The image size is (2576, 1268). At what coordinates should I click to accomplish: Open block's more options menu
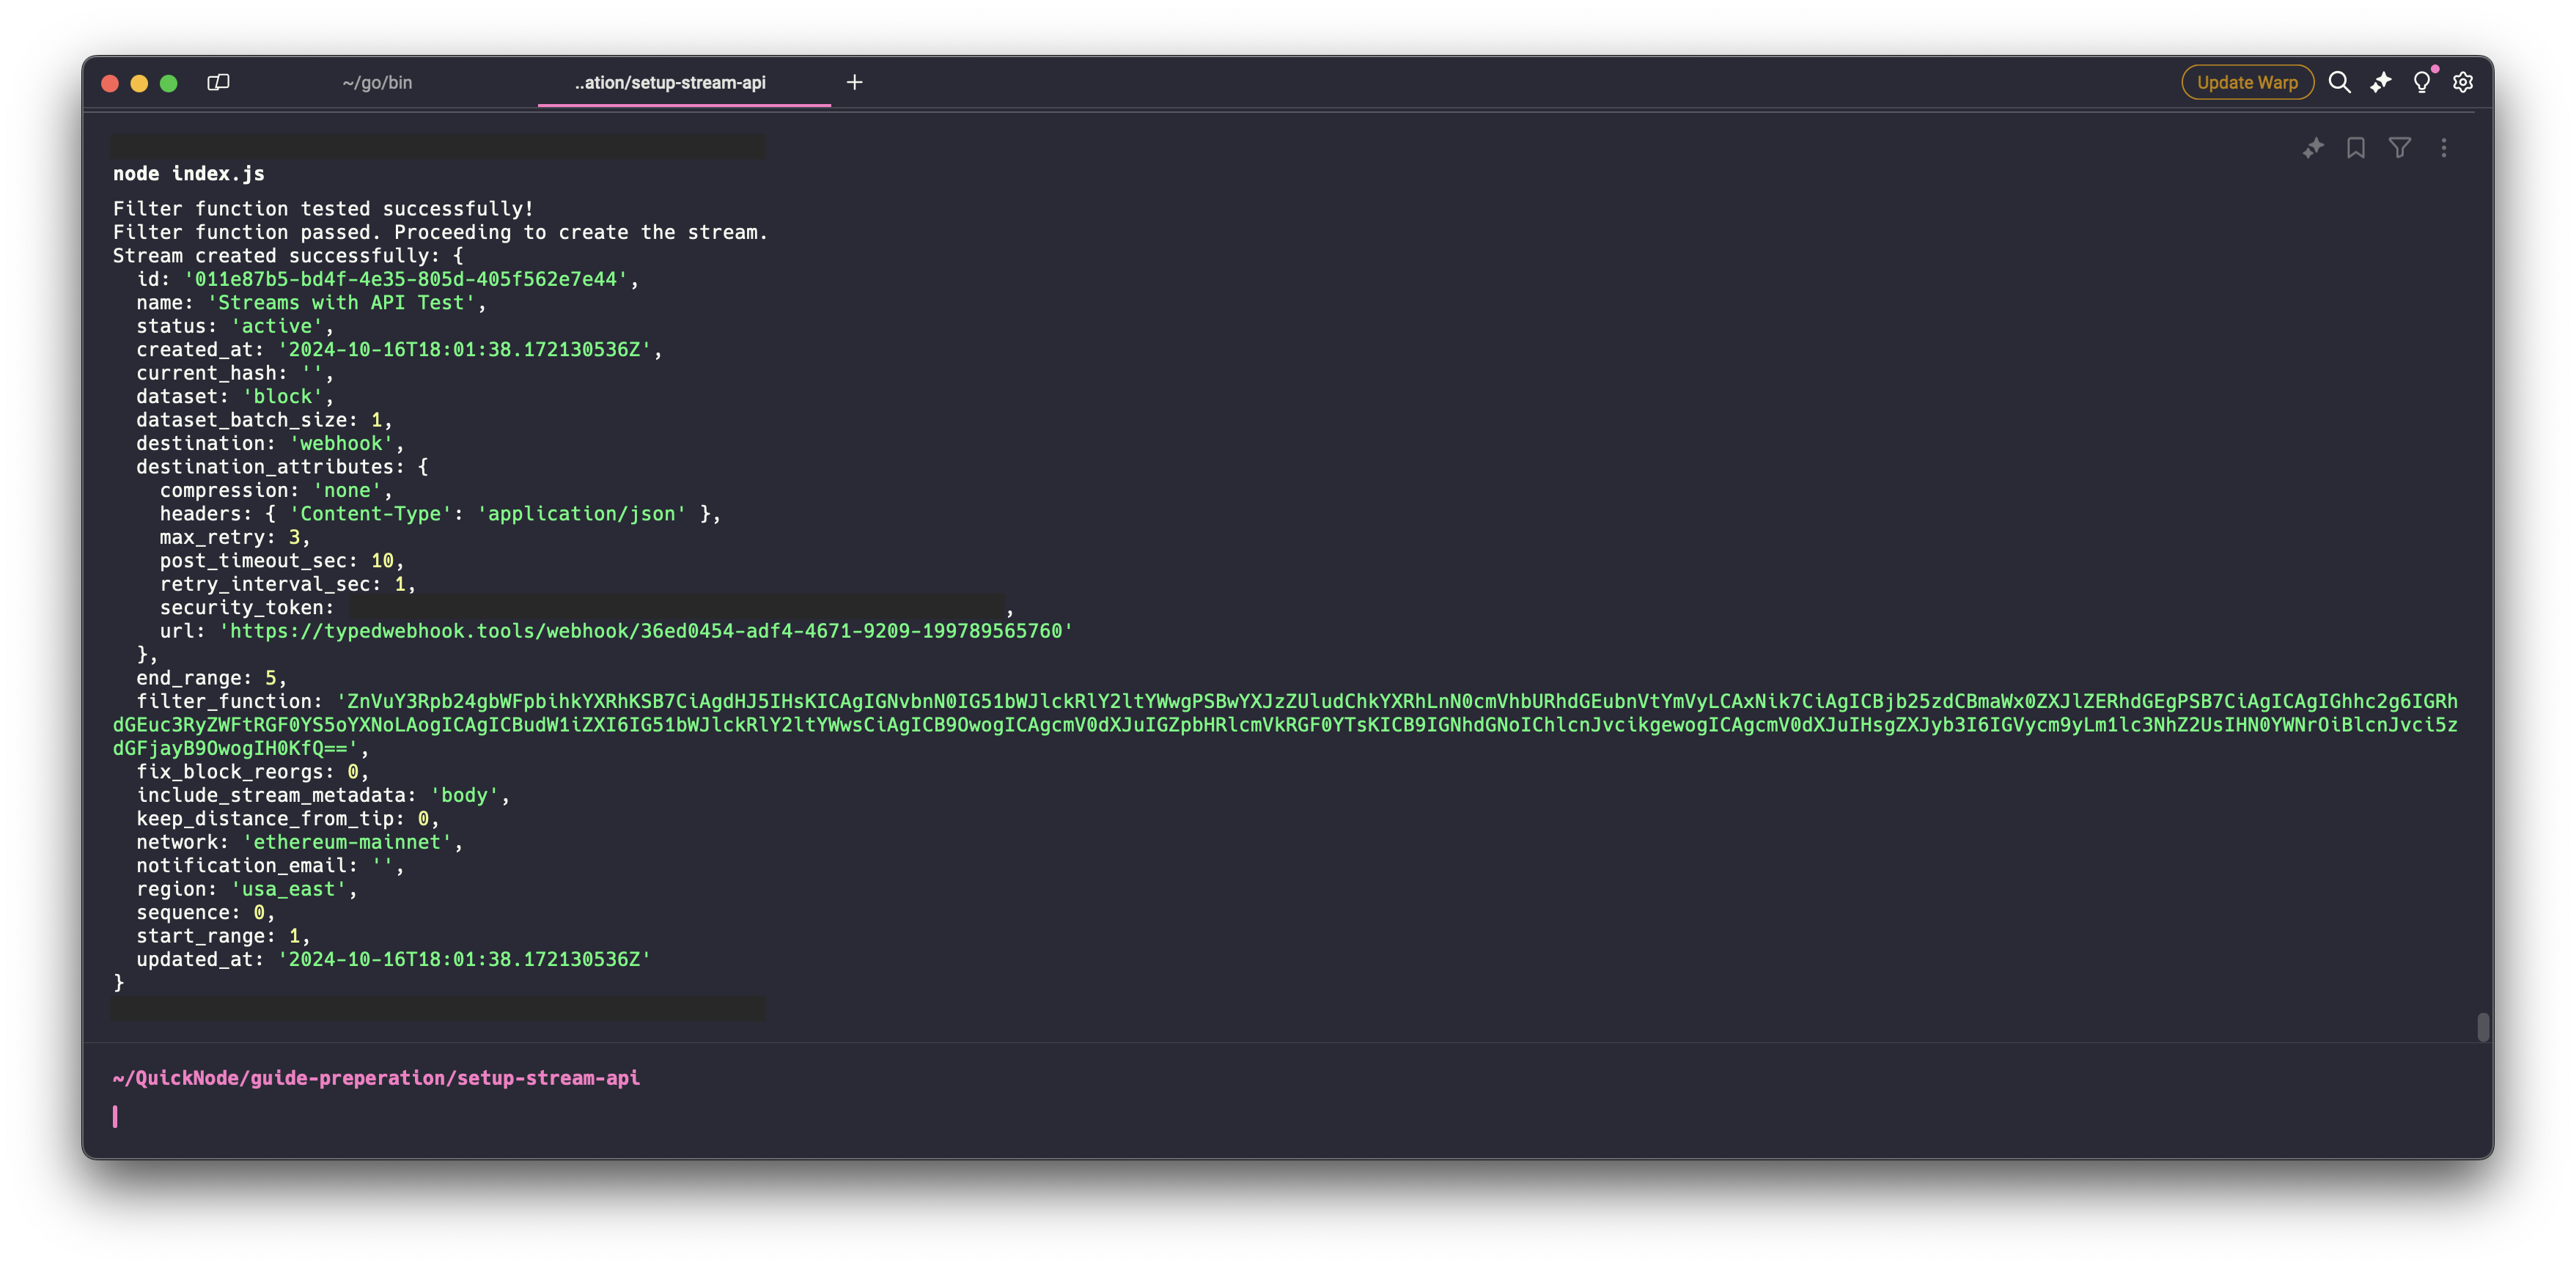(x=2443, y=148)
